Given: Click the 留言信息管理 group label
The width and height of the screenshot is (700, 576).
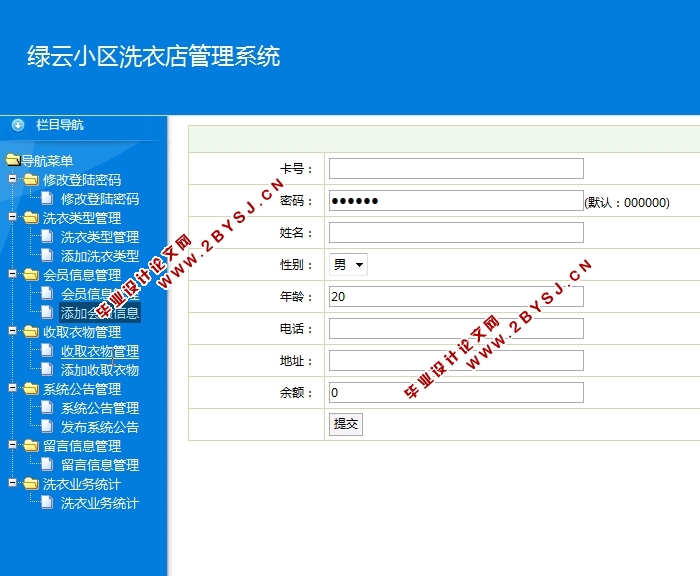Looking at the screenshot, I should (82, 446).
